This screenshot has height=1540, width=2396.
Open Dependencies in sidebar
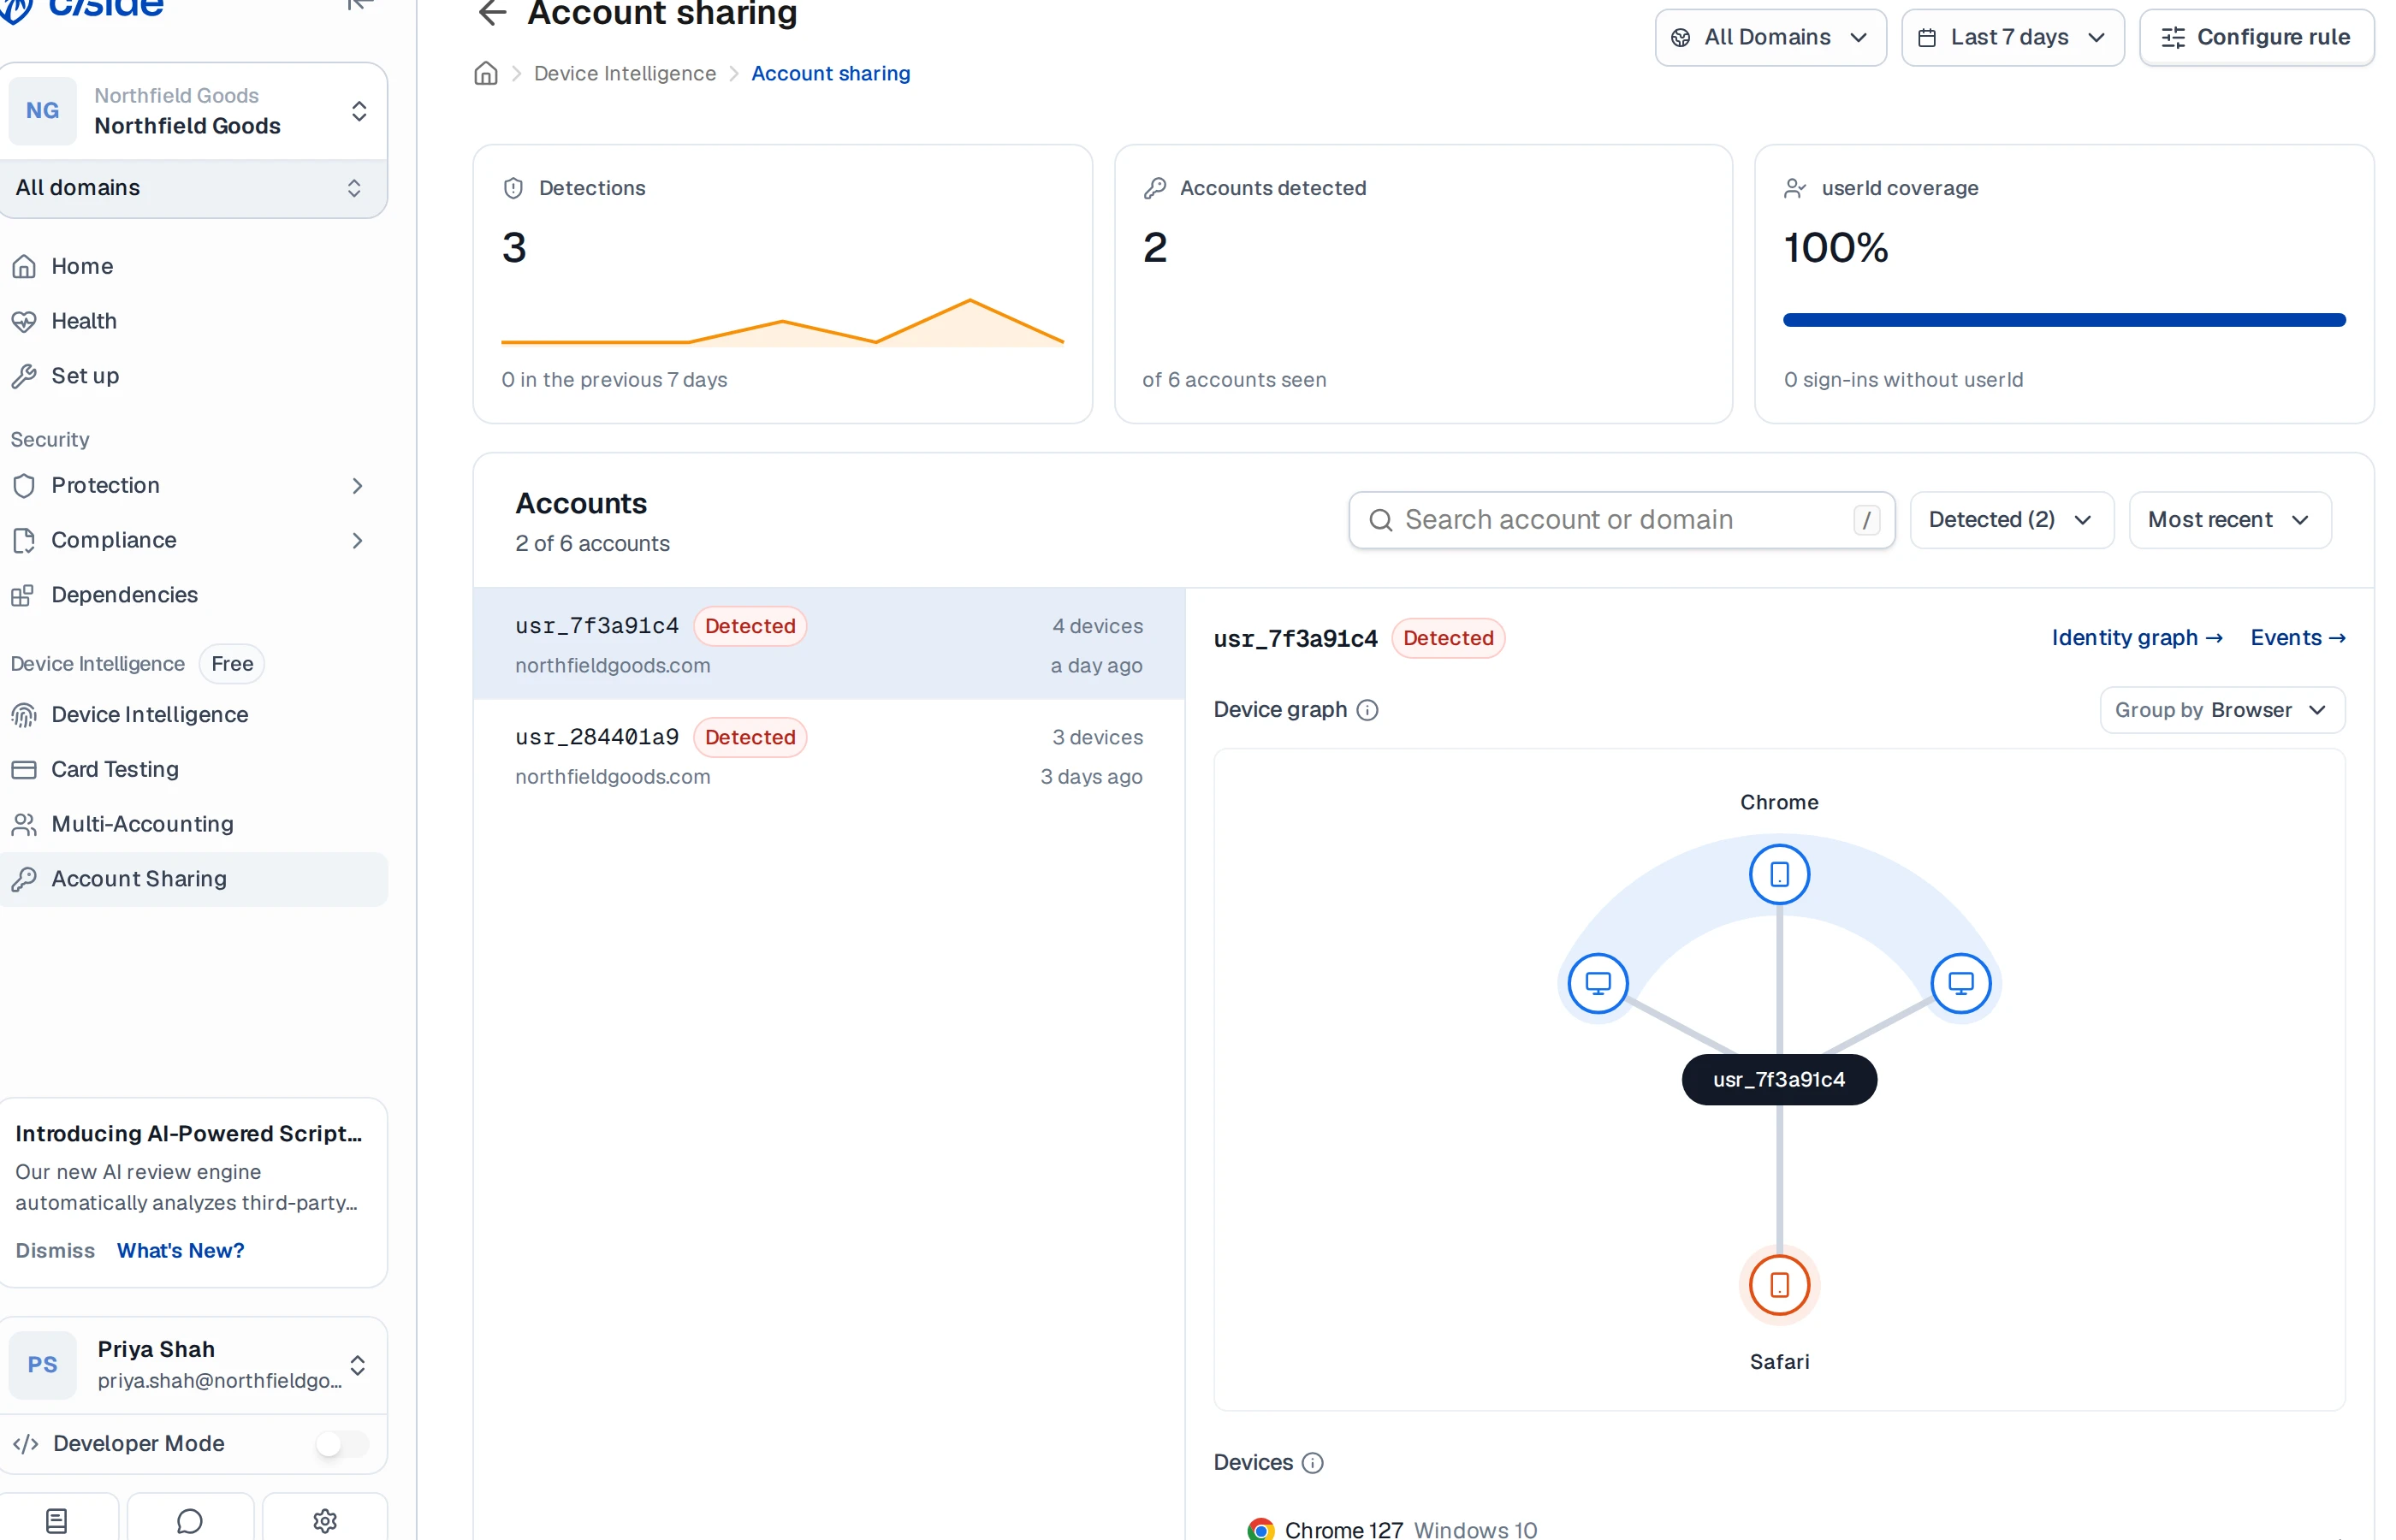click(x=193, y=595)
